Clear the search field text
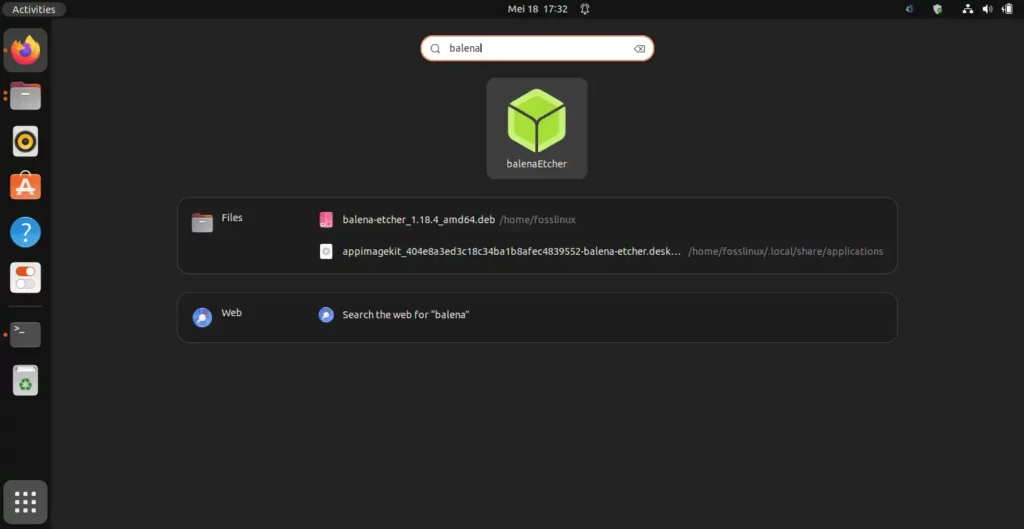1024x529 pixels. point(639,48)
